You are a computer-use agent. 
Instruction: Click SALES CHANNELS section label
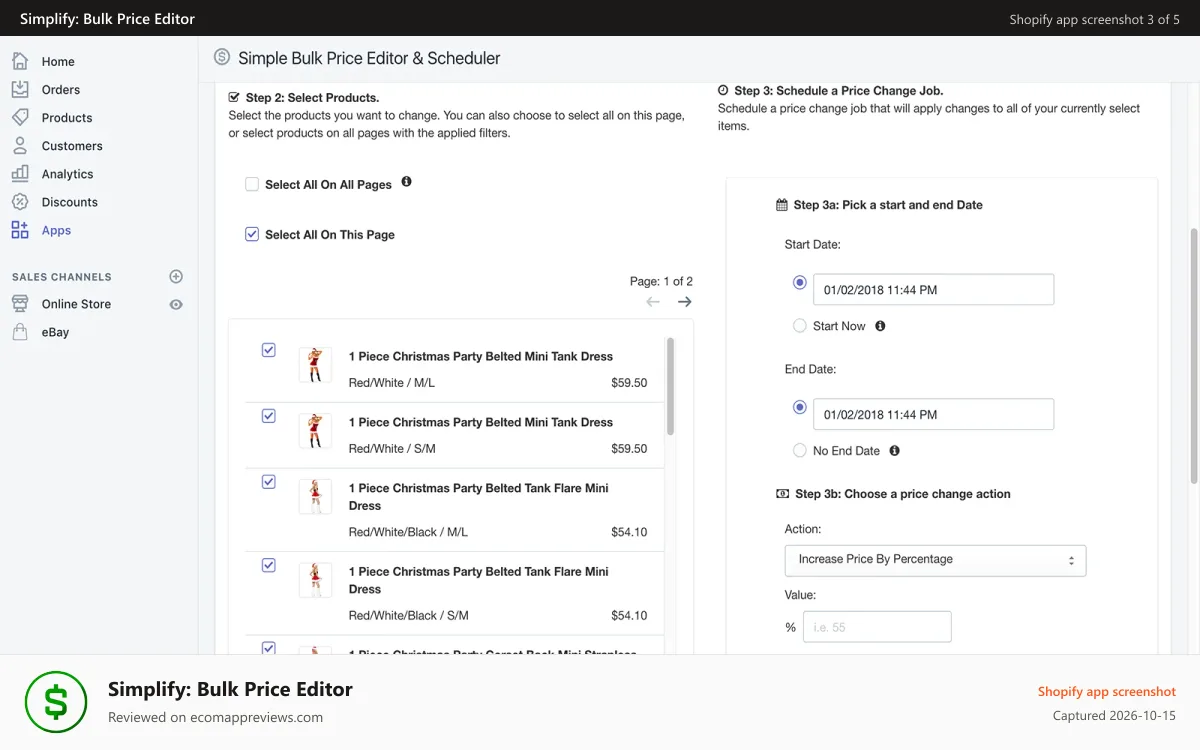62,277
